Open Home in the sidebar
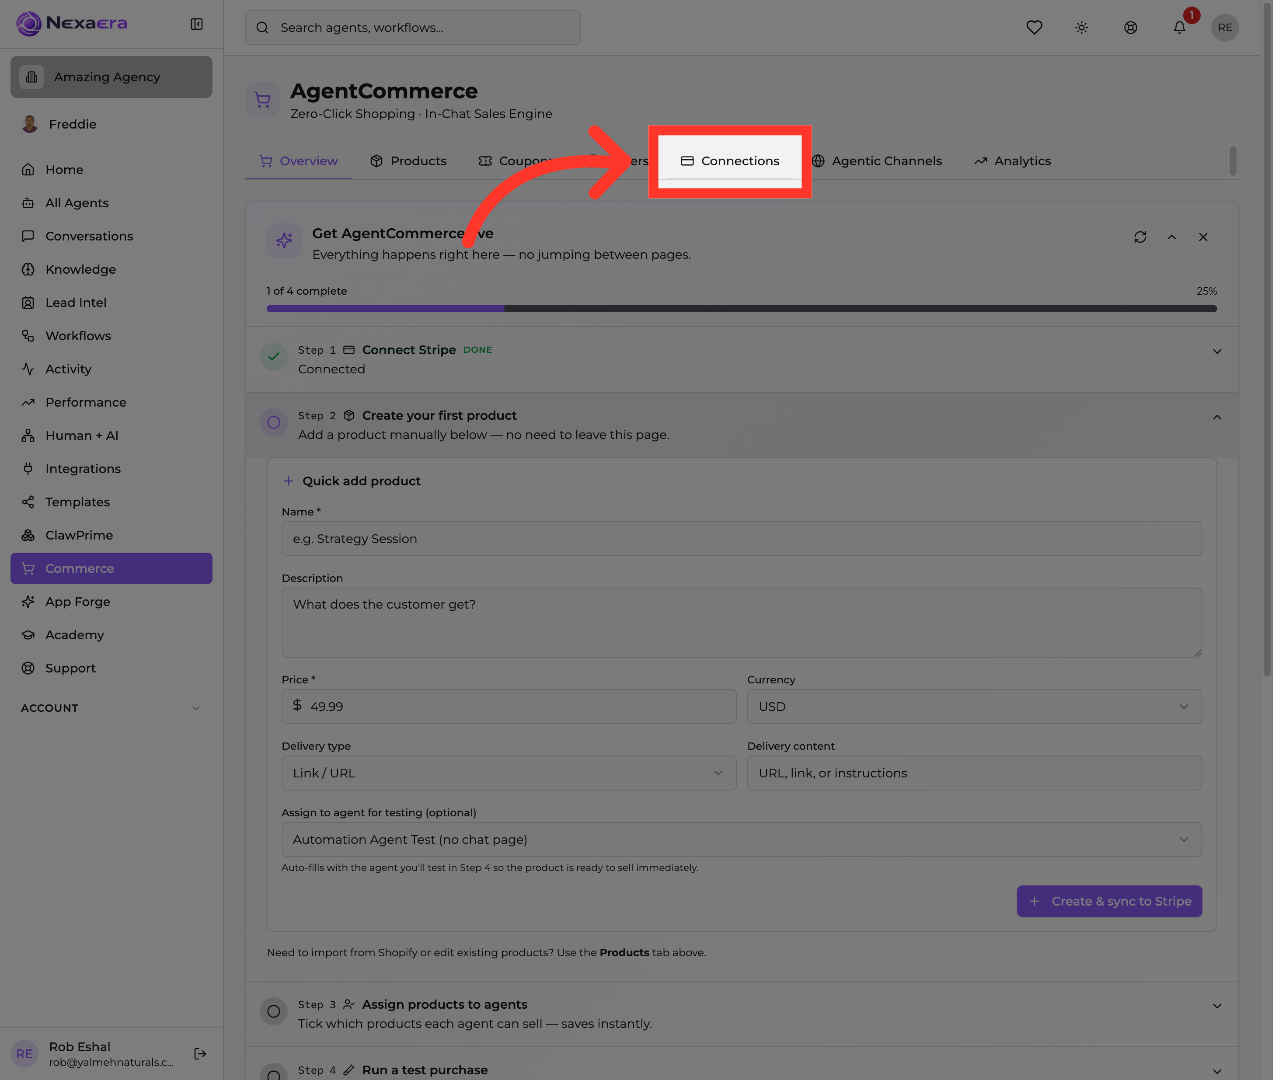 pos(111,170)
